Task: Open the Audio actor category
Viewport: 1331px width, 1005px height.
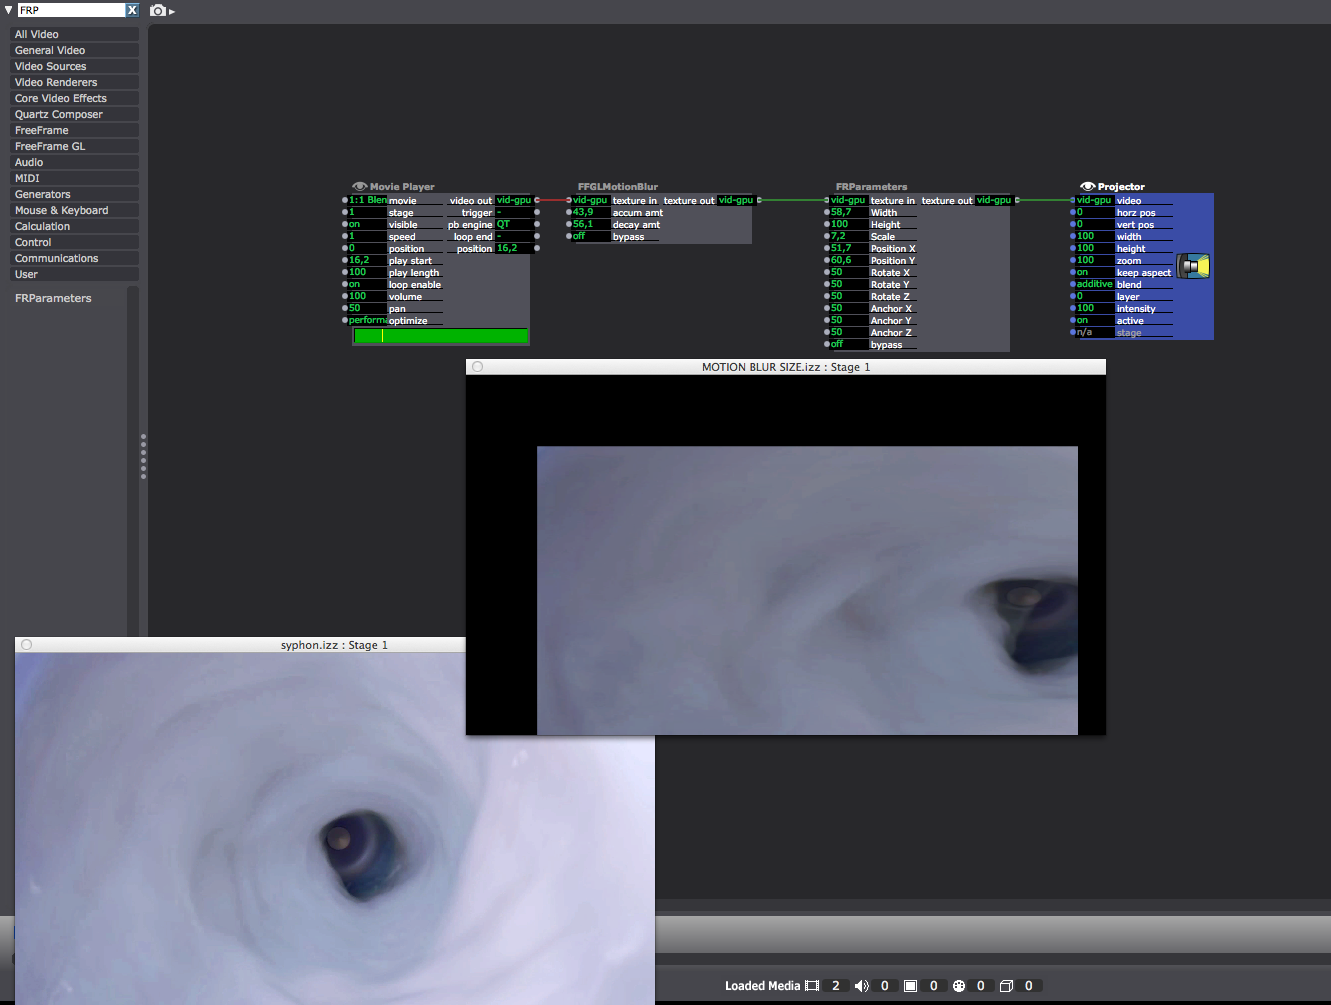Action: (74, 162)
